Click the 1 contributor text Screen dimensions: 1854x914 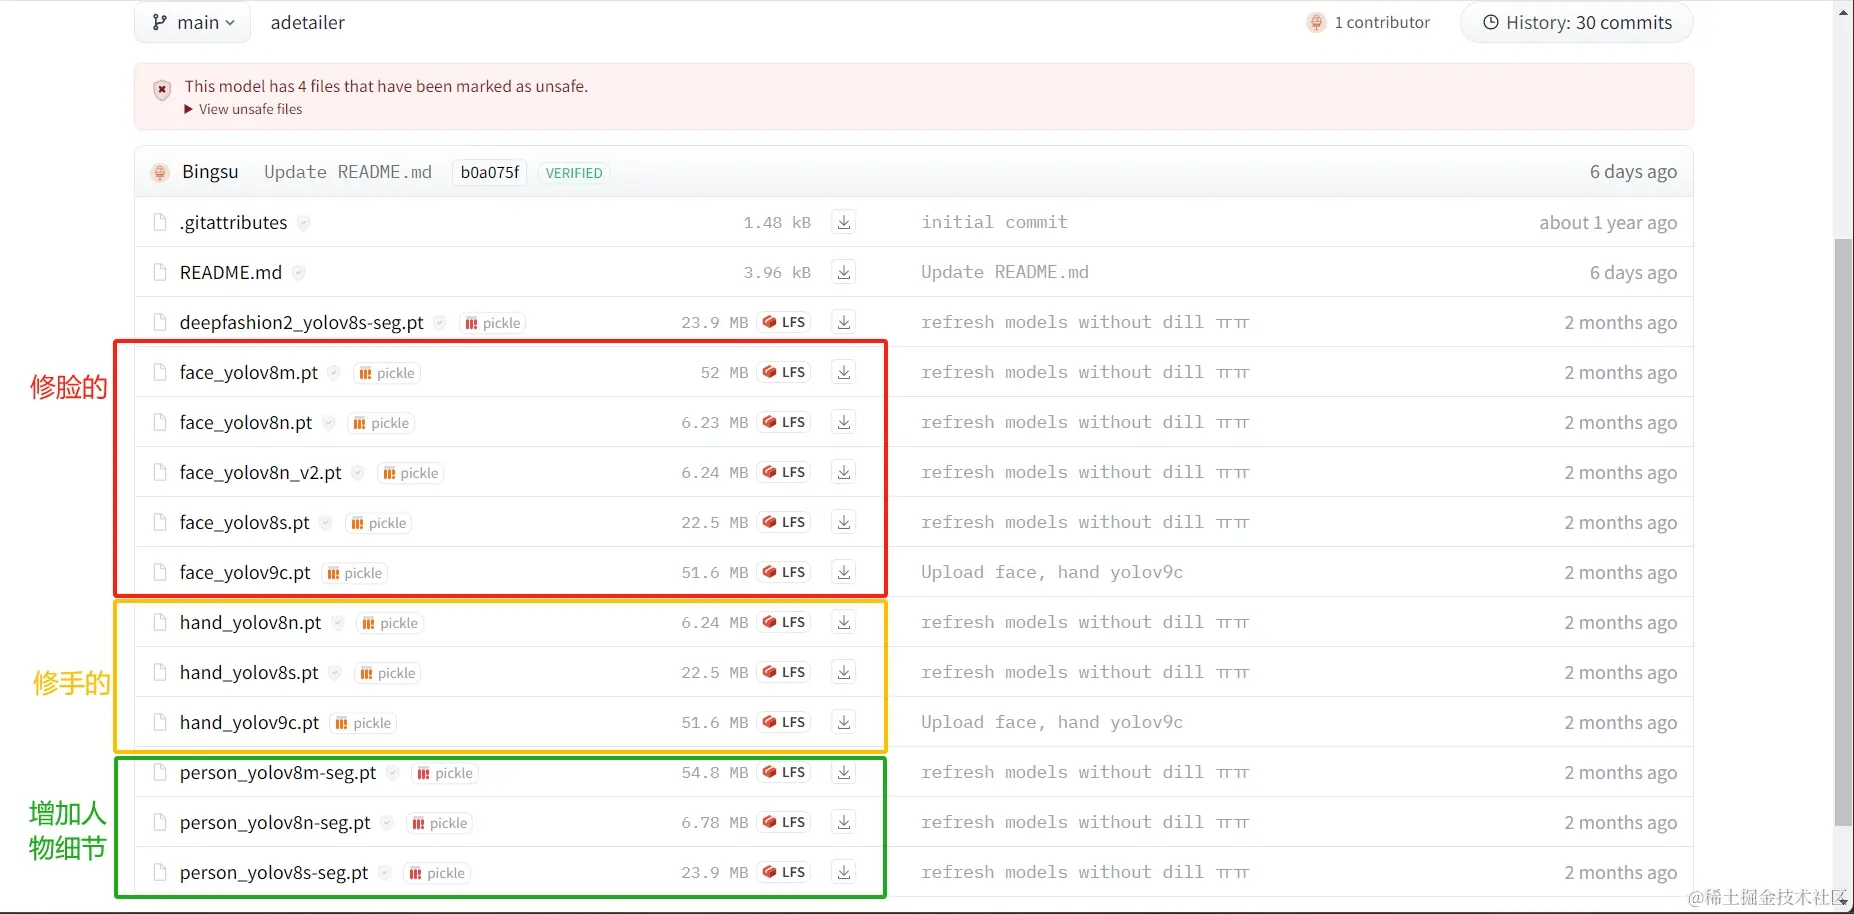(1382, 22)
